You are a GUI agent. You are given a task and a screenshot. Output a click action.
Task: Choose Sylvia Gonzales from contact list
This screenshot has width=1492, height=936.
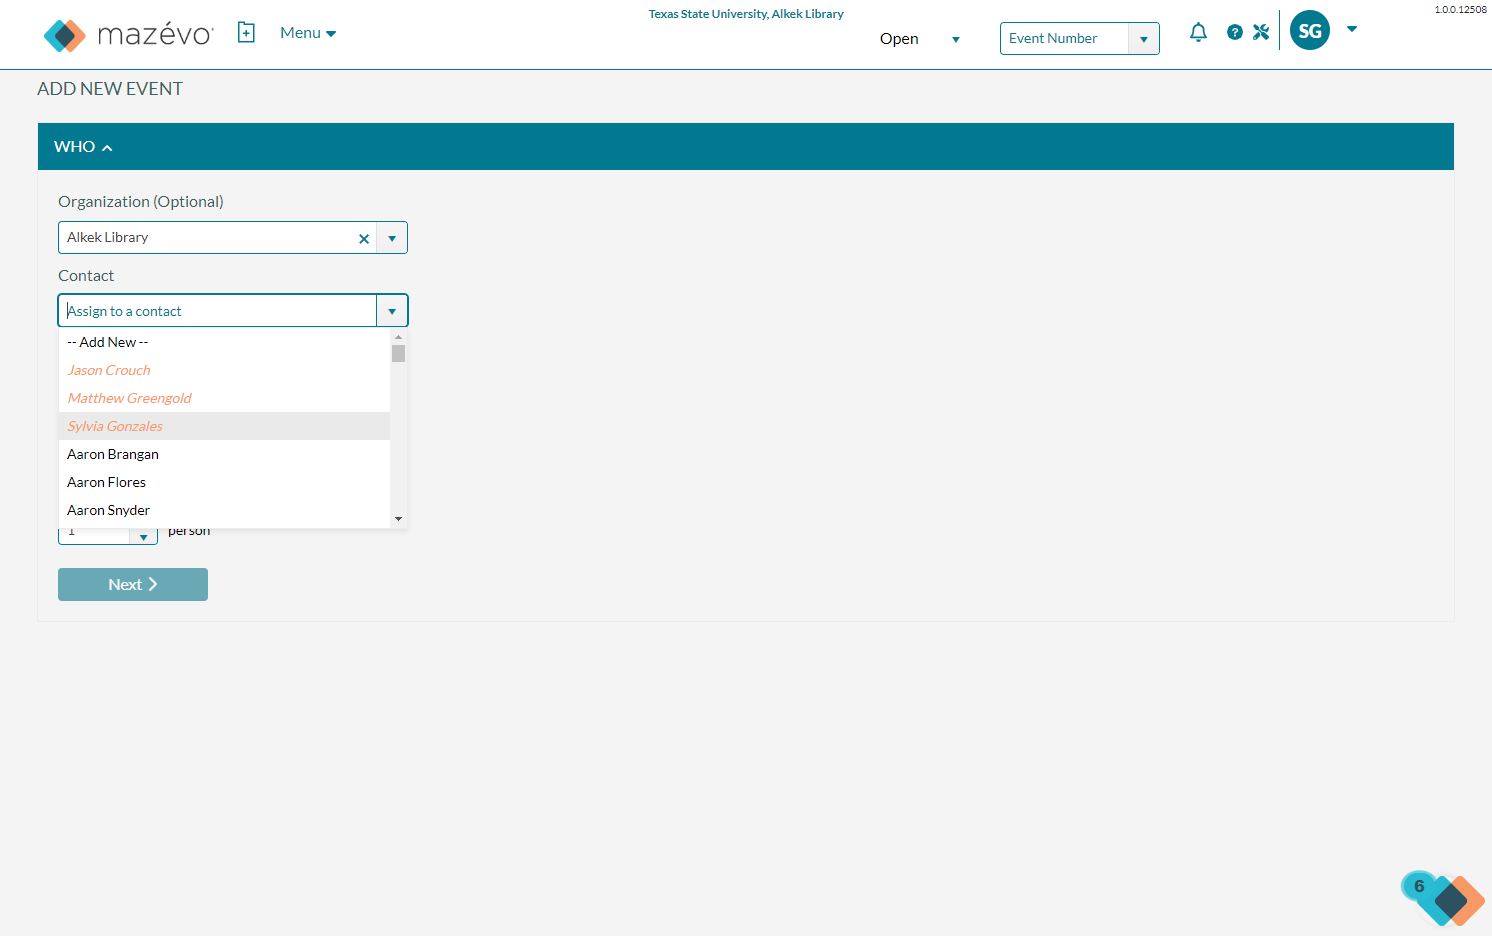224,426
